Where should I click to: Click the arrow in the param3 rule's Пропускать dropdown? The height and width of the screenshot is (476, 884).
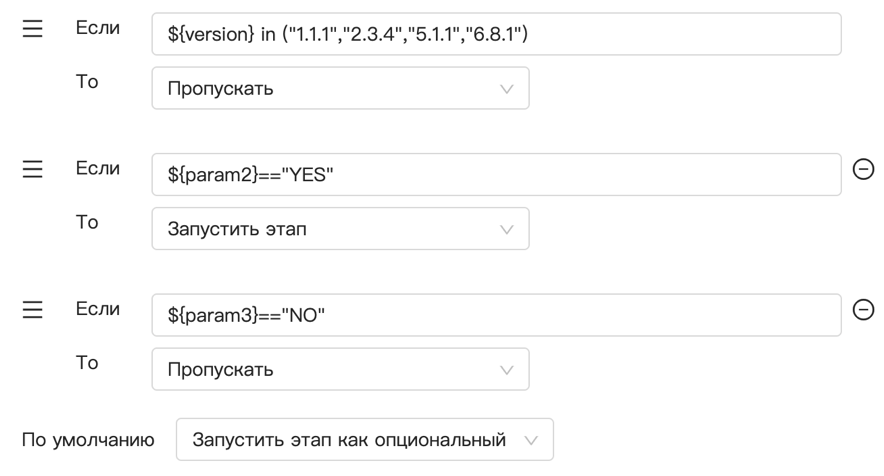click(507, 370)
